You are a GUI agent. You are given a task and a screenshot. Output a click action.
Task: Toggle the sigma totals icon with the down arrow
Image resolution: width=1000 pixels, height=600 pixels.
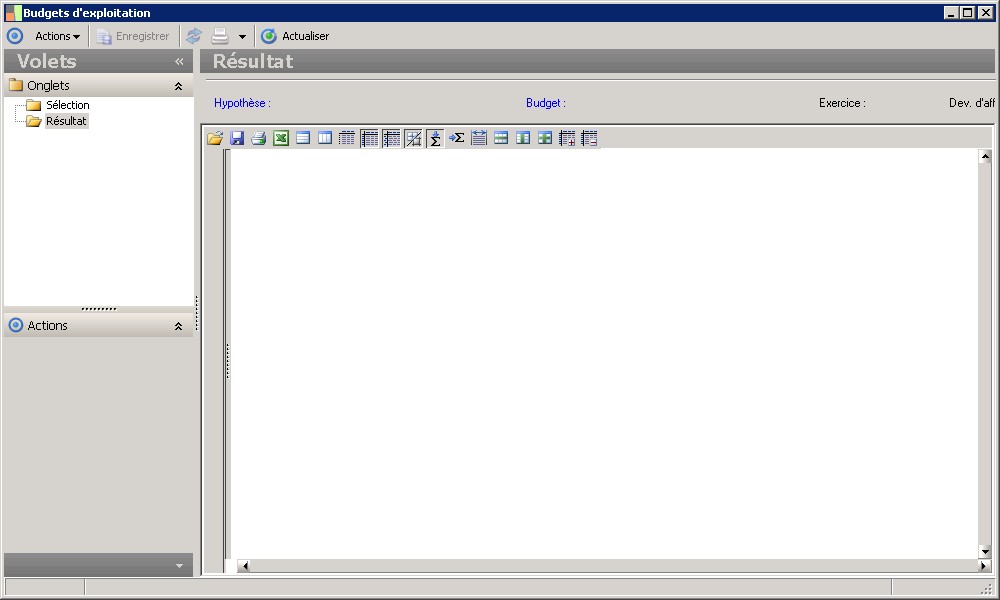tap(435, 138)
